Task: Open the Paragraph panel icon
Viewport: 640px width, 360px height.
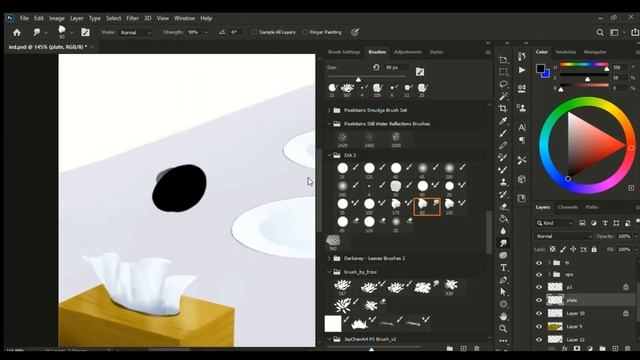Action: pos(522,140)
